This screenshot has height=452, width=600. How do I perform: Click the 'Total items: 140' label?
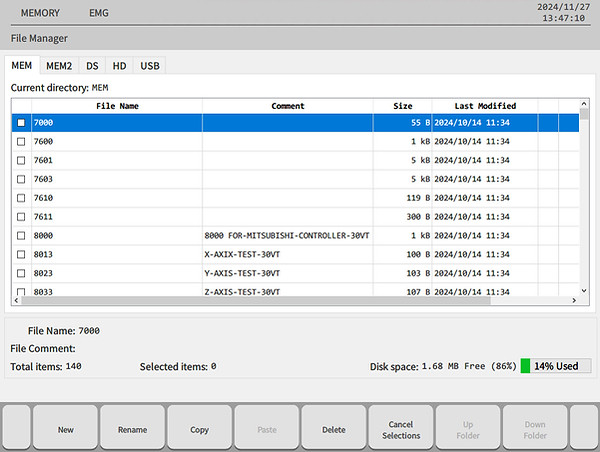46,366
